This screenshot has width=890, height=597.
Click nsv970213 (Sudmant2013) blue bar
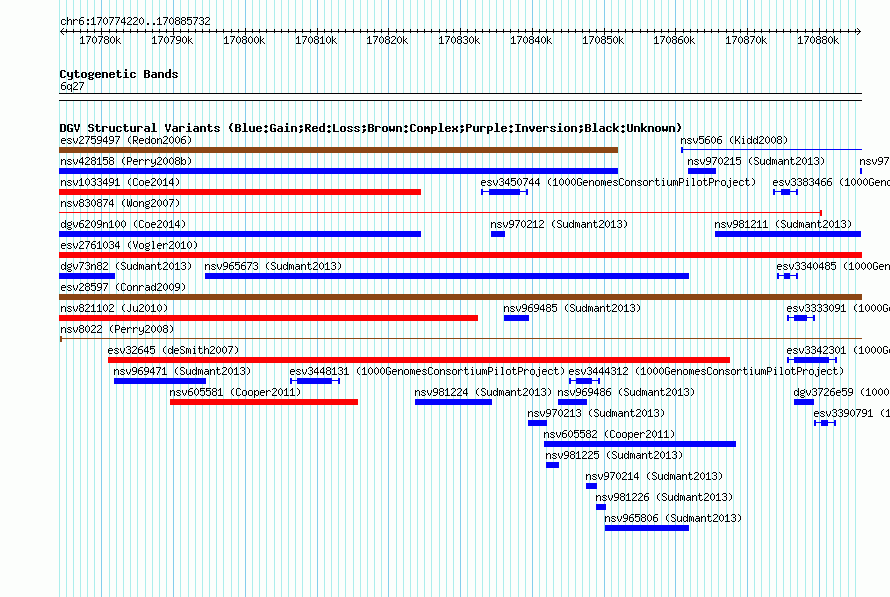coord(538,423)
